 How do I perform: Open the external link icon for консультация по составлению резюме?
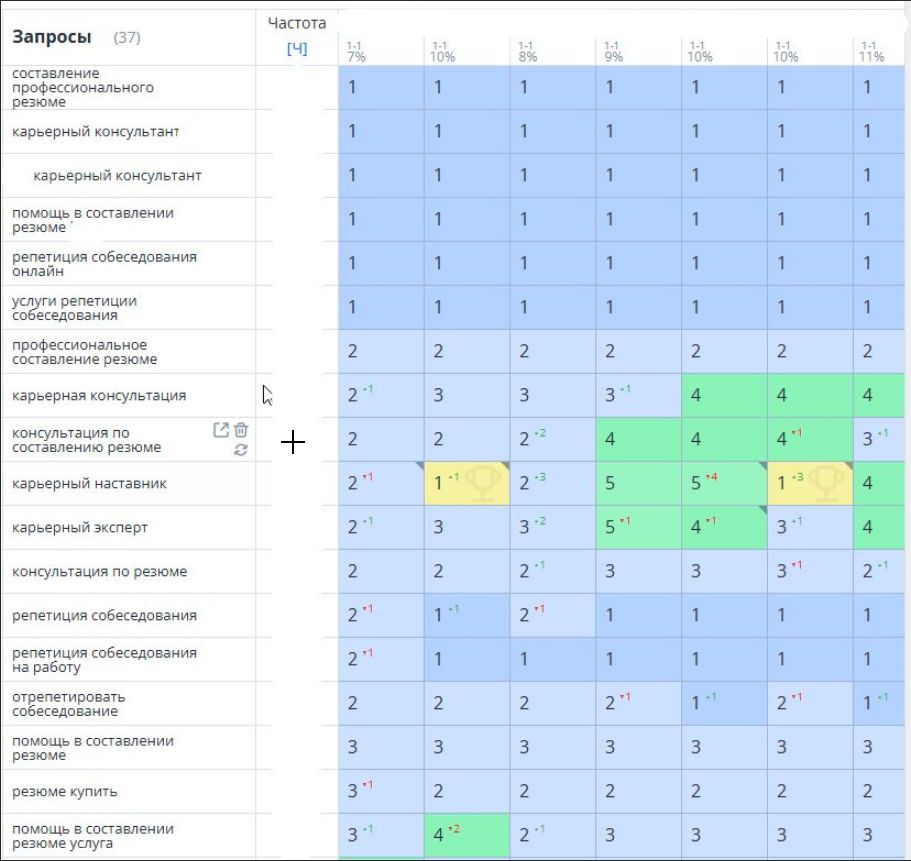(221, 430)
